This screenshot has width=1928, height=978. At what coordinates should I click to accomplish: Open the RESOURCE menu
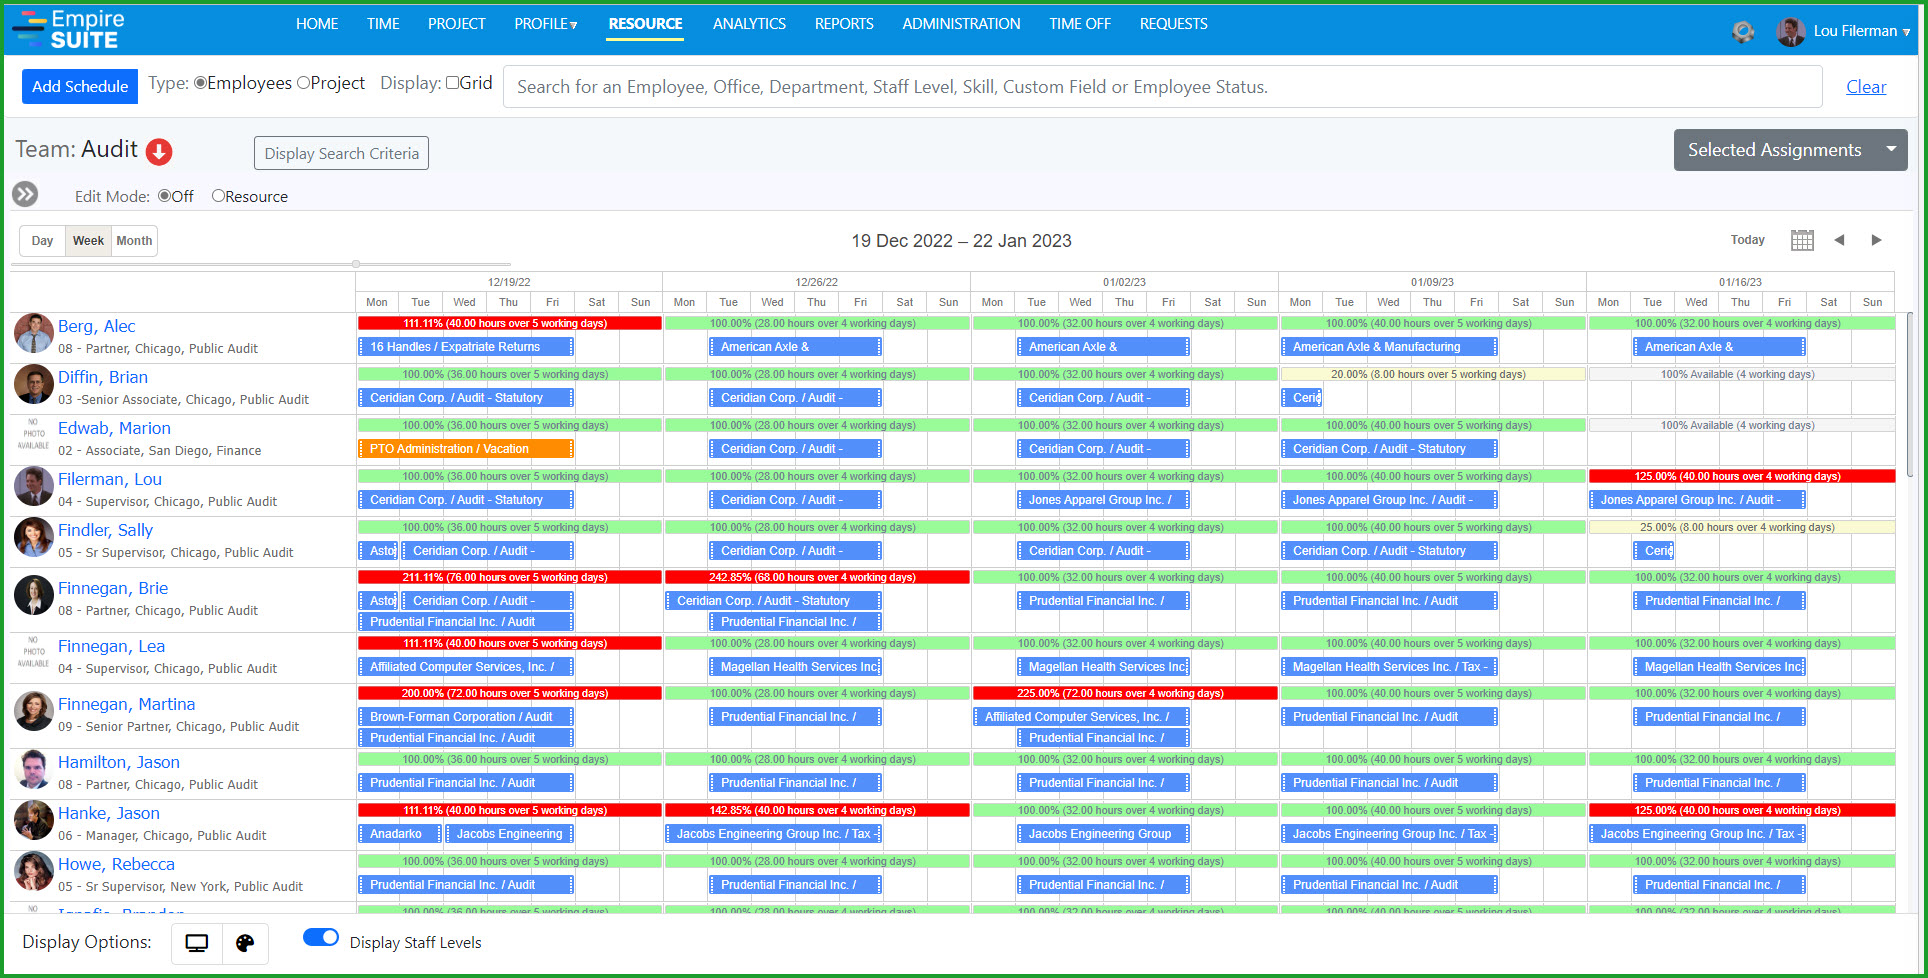point(645,24)
